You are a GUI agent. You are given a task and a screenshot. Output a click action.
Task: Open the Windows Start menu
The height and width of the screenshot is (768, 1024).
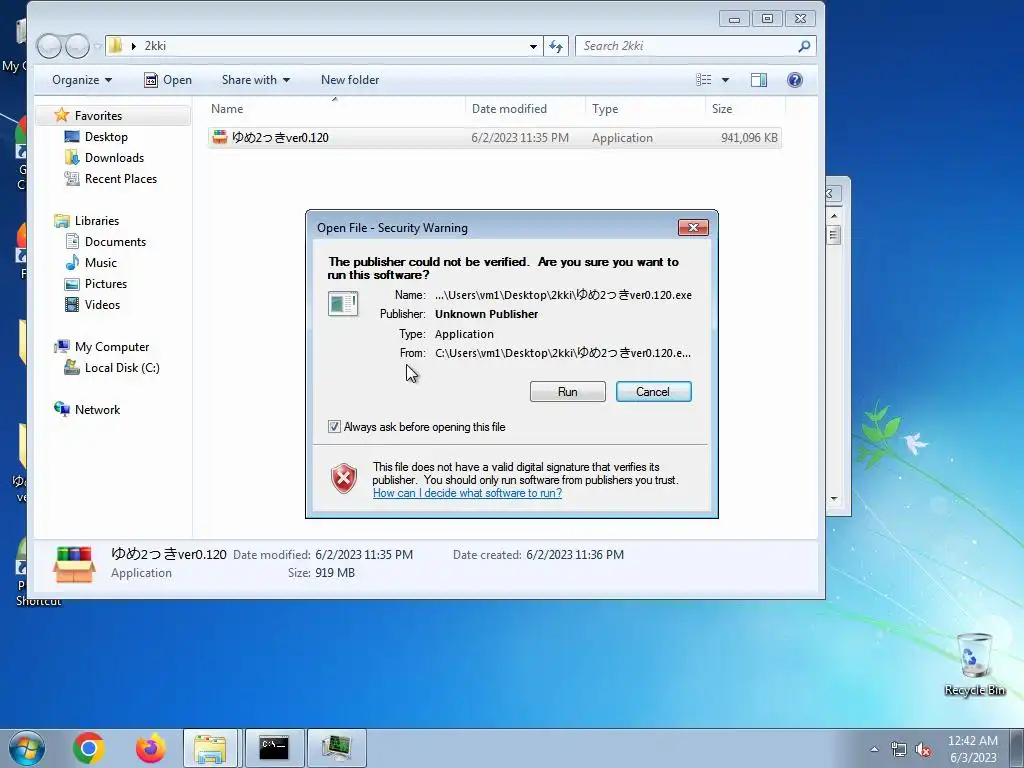(x=27, y=748)
